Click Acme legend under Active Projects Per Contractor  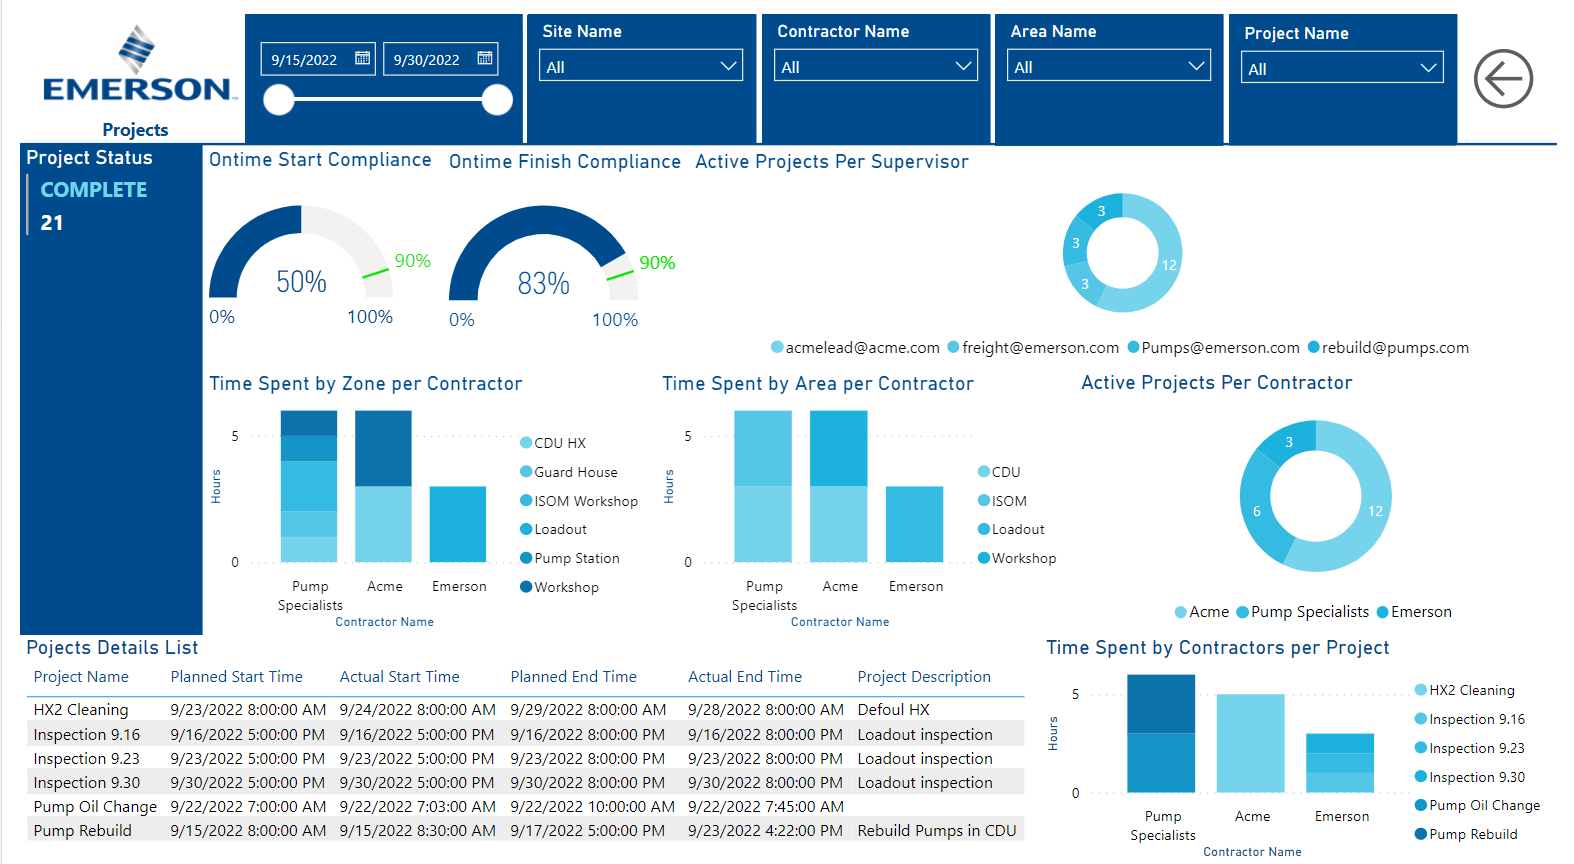(x=1202, y=612)
